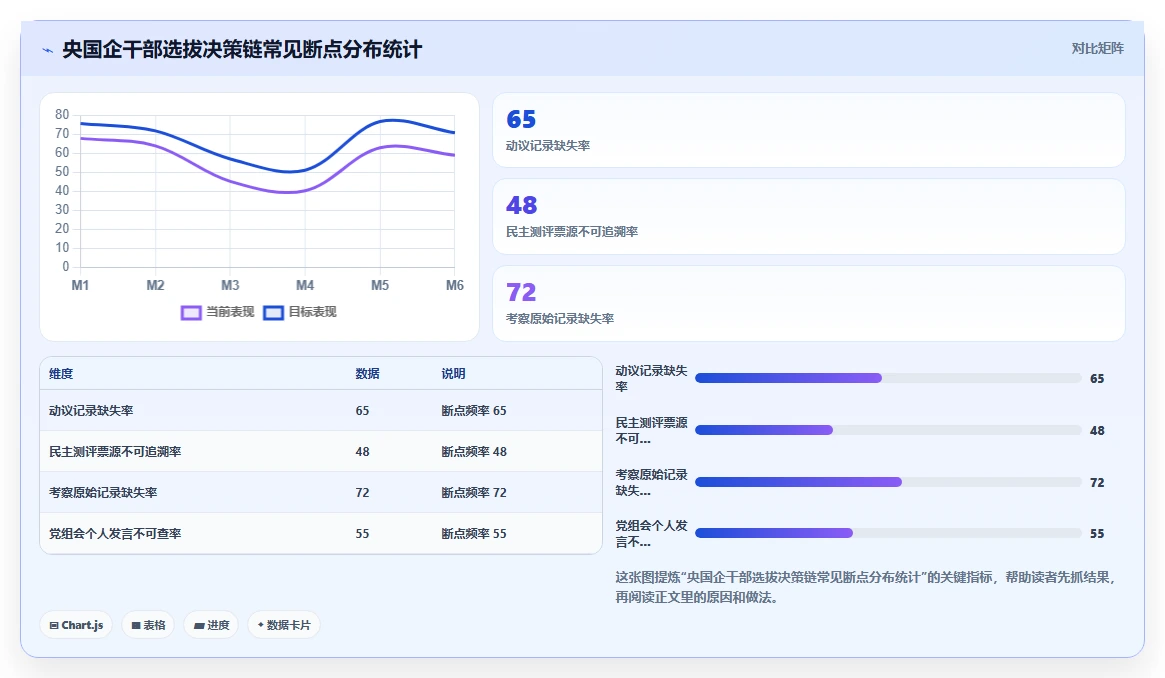The height and width of the screenshot is (678, 1165).
Task: Select the 党组会个人发言不可查率 table row
Action: pyautogui.click(x=321, y=533)
